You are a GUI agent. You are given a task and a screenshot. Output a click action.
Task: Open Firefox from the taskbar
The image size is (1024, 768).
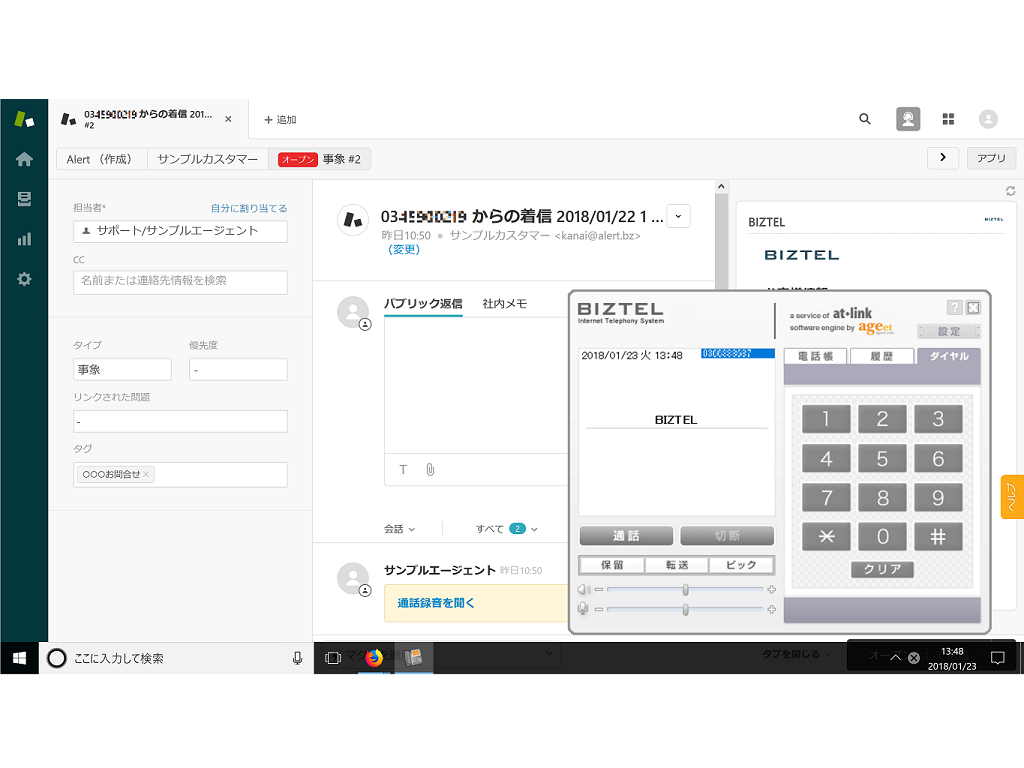pyautogui.click(x=375, y=657)
